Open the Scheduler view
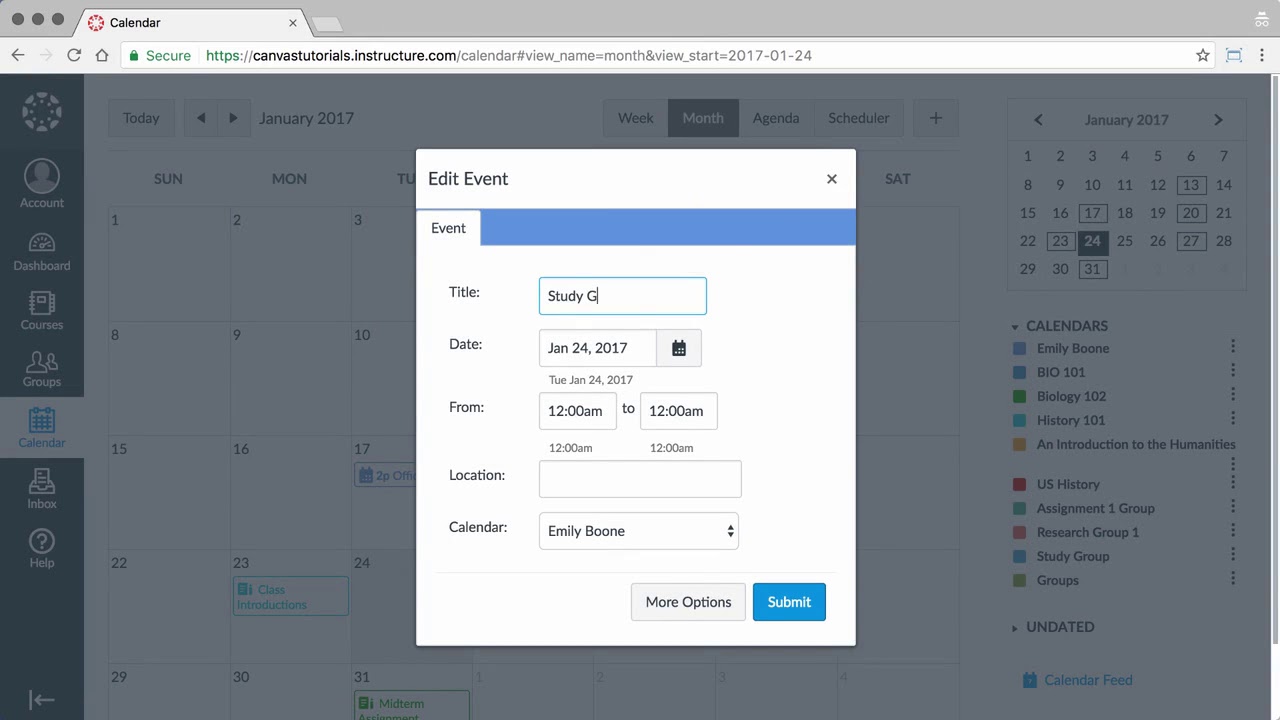The height and width of the screenshot is (720, 1280). (x=858, y=118)
